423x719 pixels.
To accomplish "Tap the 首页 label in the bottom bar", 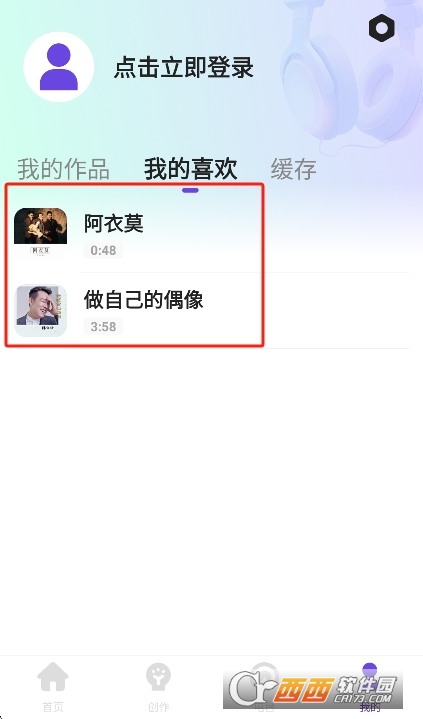I will 53,707.
